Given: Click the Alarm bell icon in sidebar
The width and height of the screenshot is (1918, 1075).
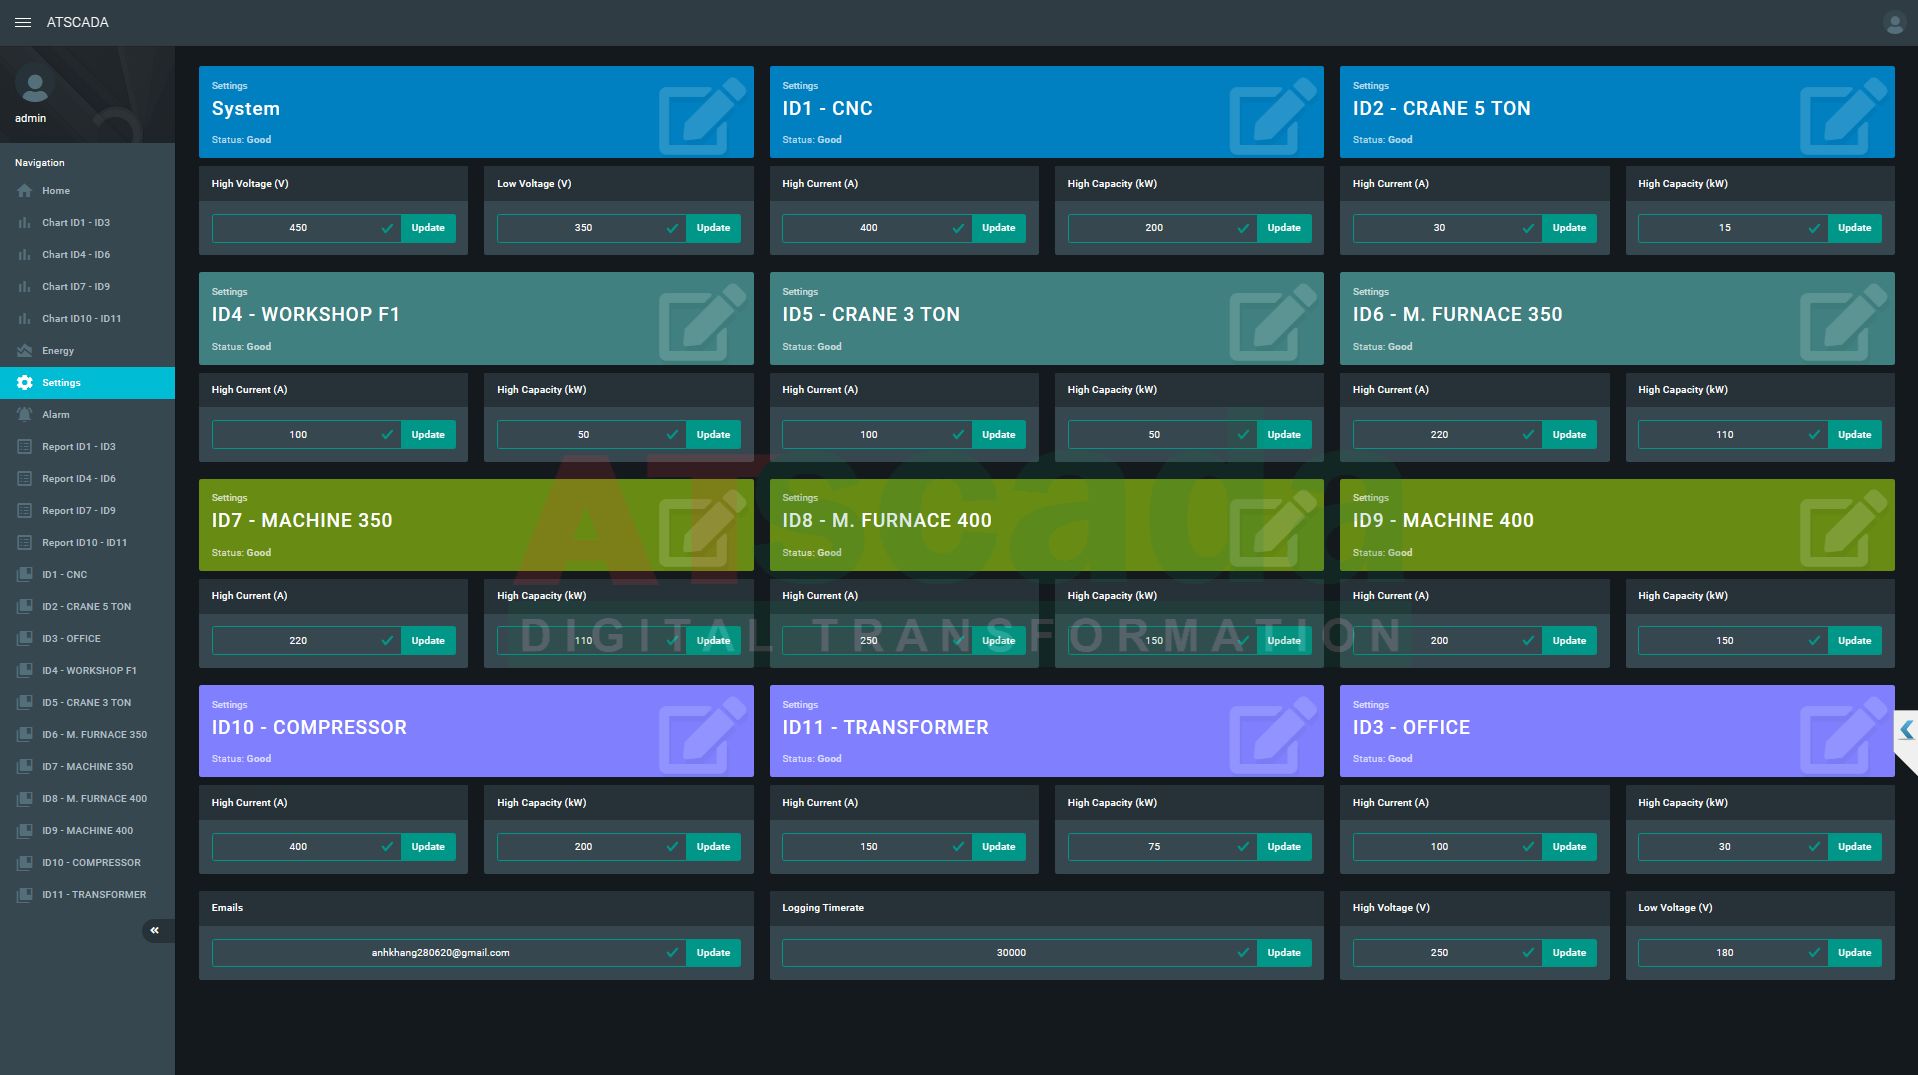Looking at the screenshot, I should pyautogui.click(x=25, y=415).
